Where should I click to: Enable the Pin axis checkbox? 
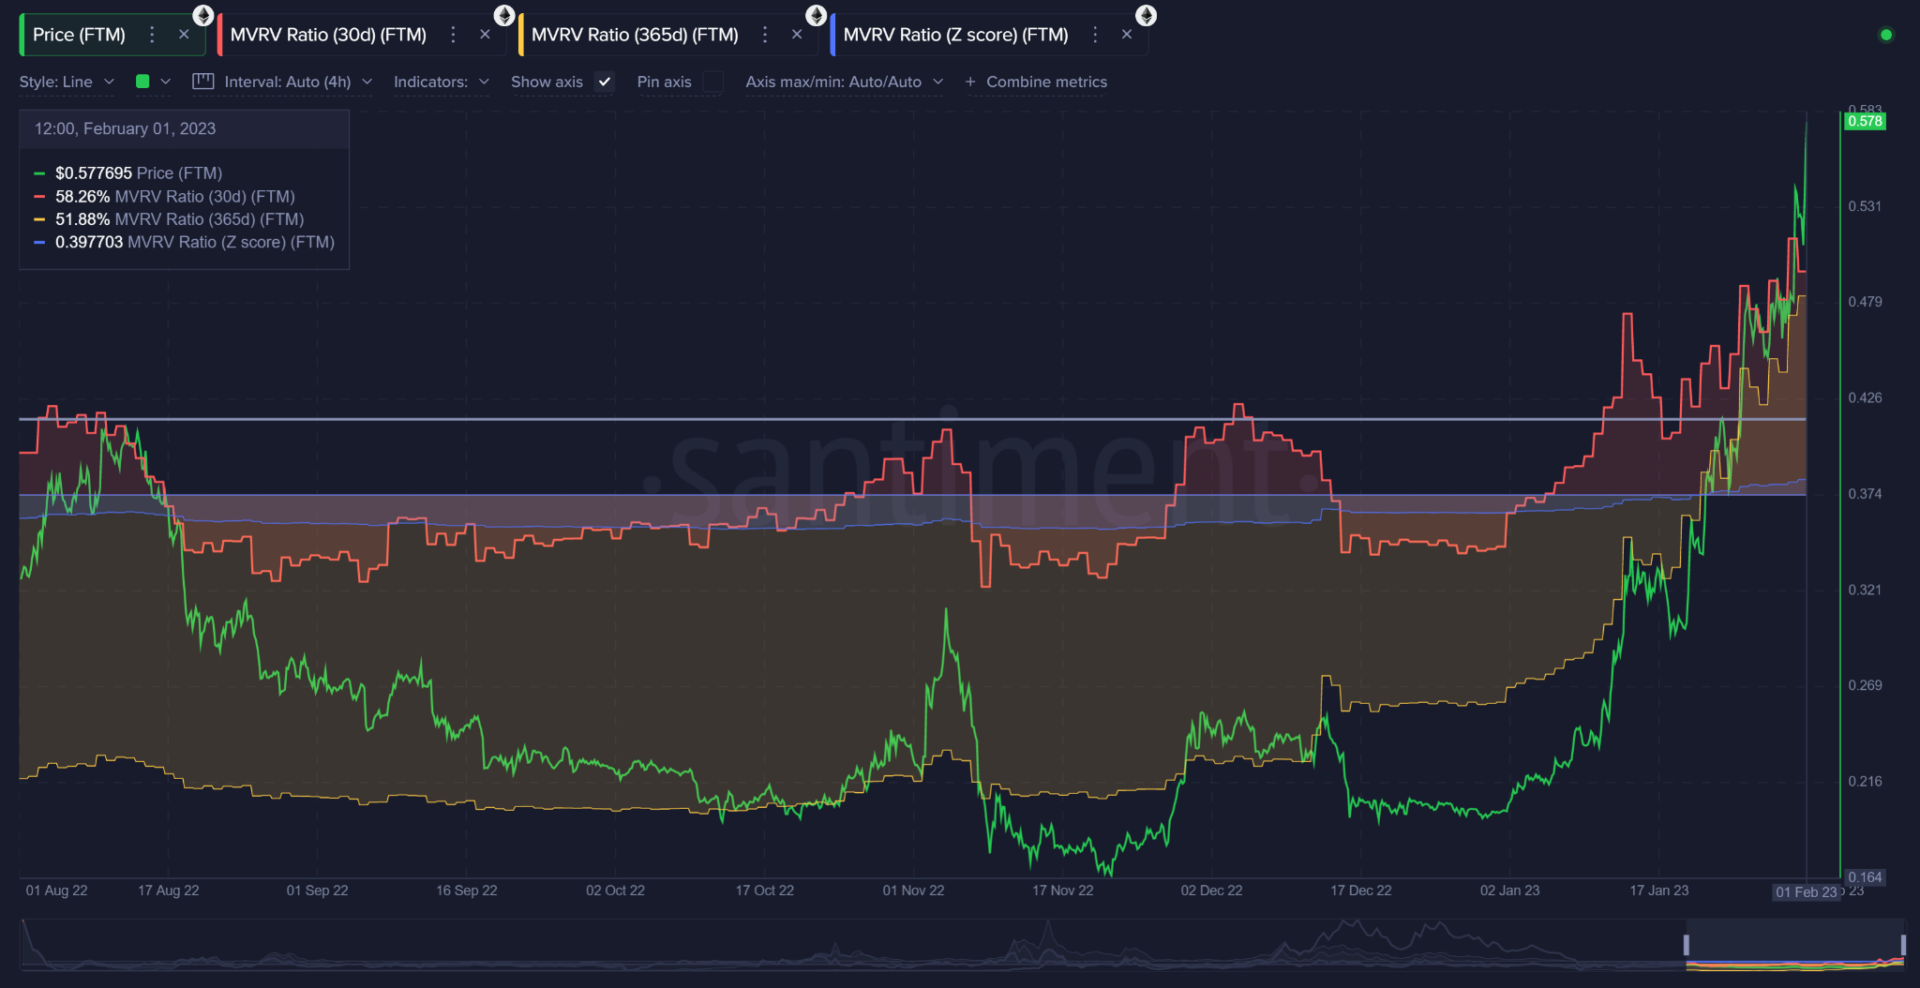coord(712,82)
